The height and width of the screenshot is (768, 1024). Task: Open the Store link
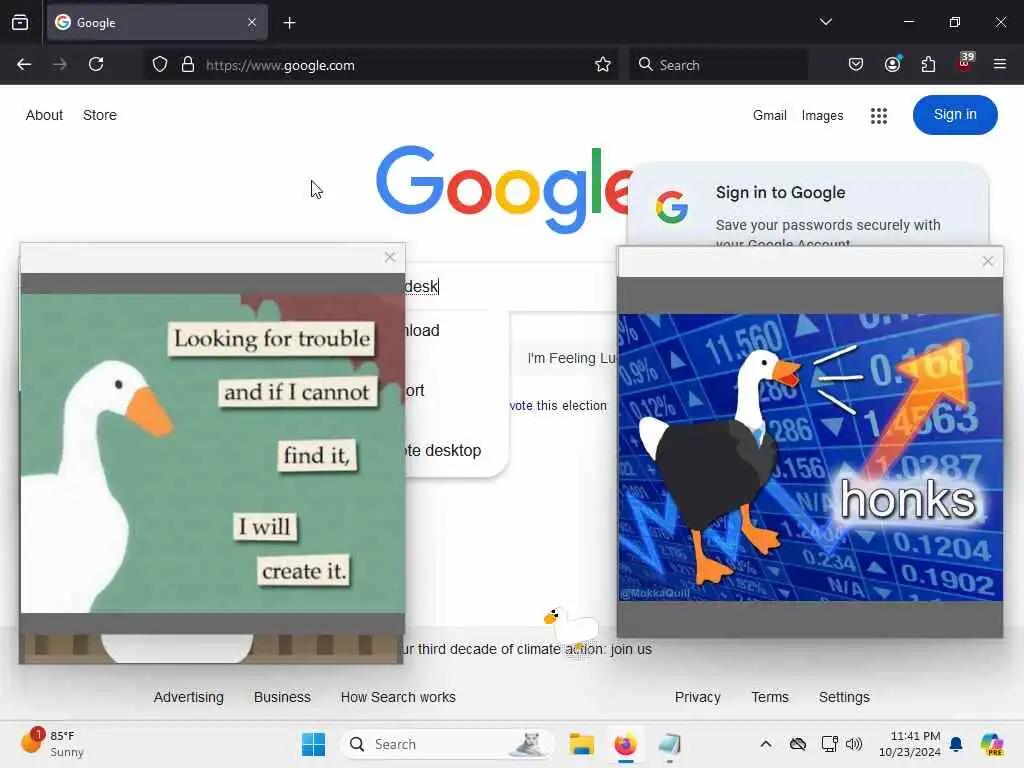pos(99,115)
